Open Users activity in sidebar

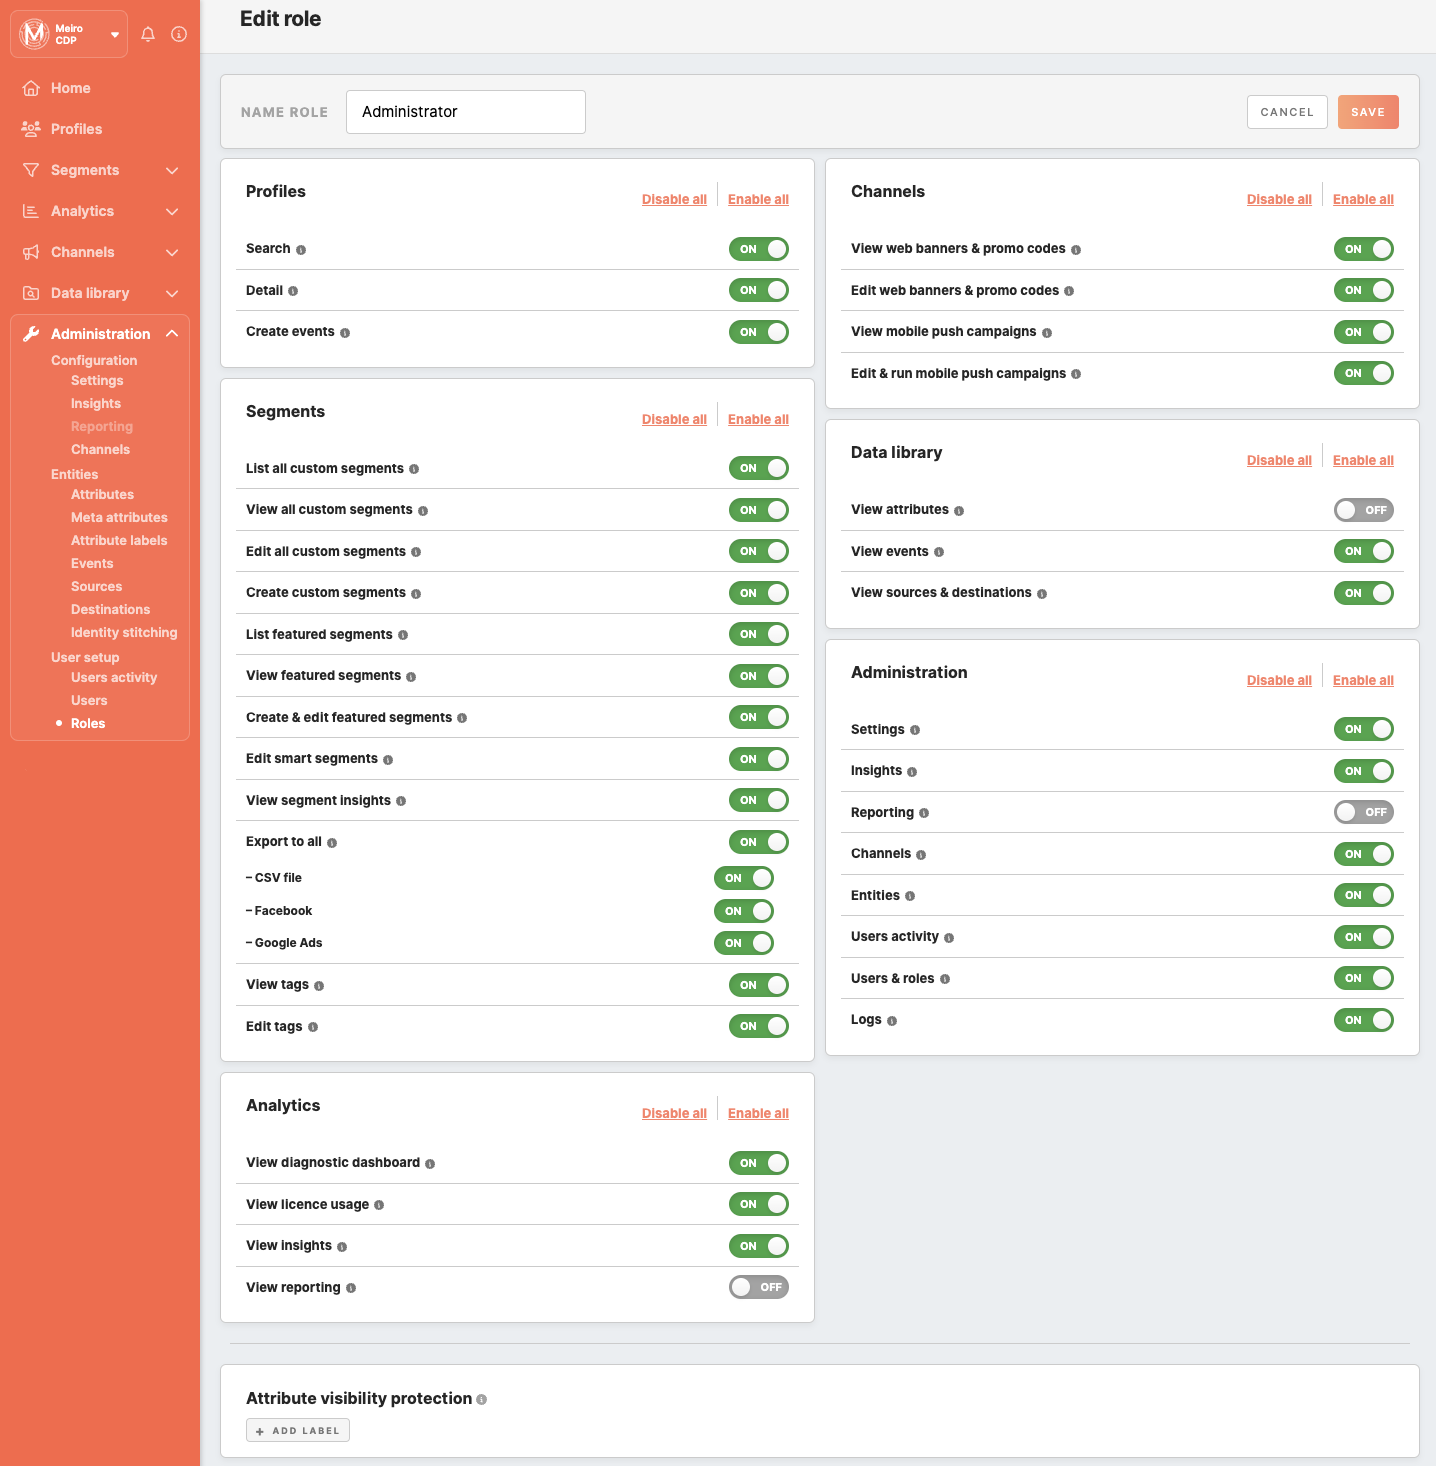pos(114,678)
